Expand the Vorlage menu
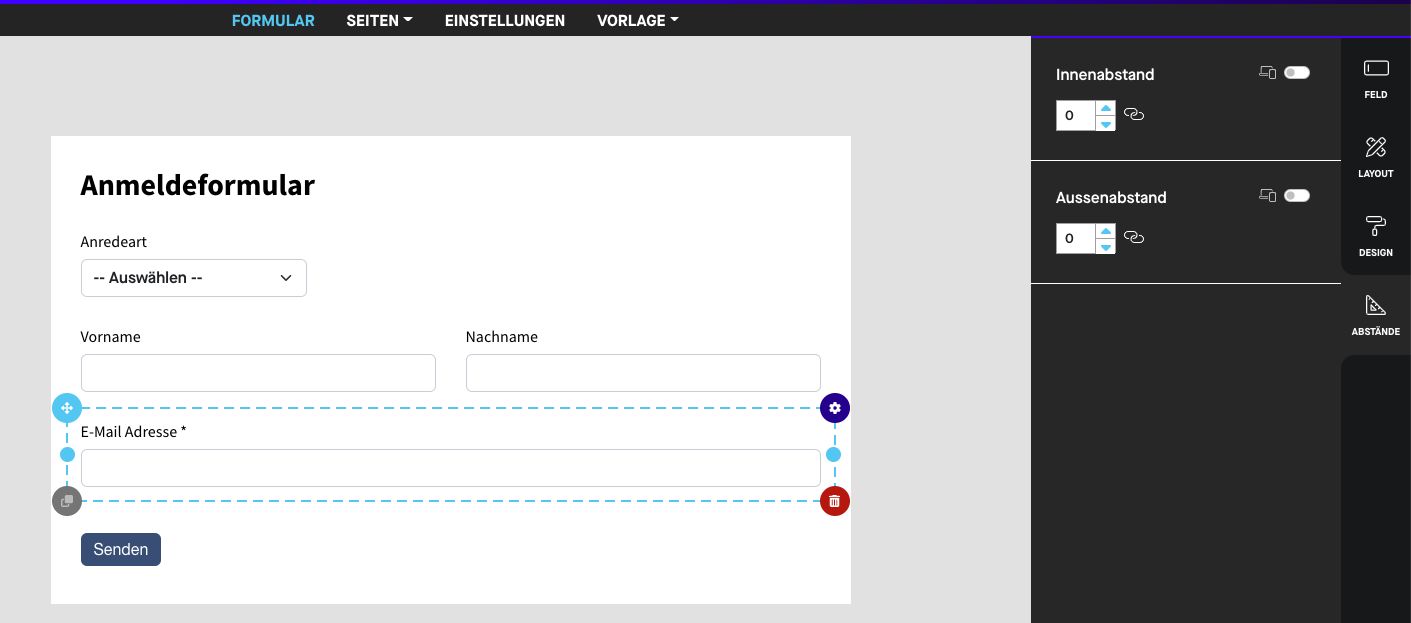 637,20
